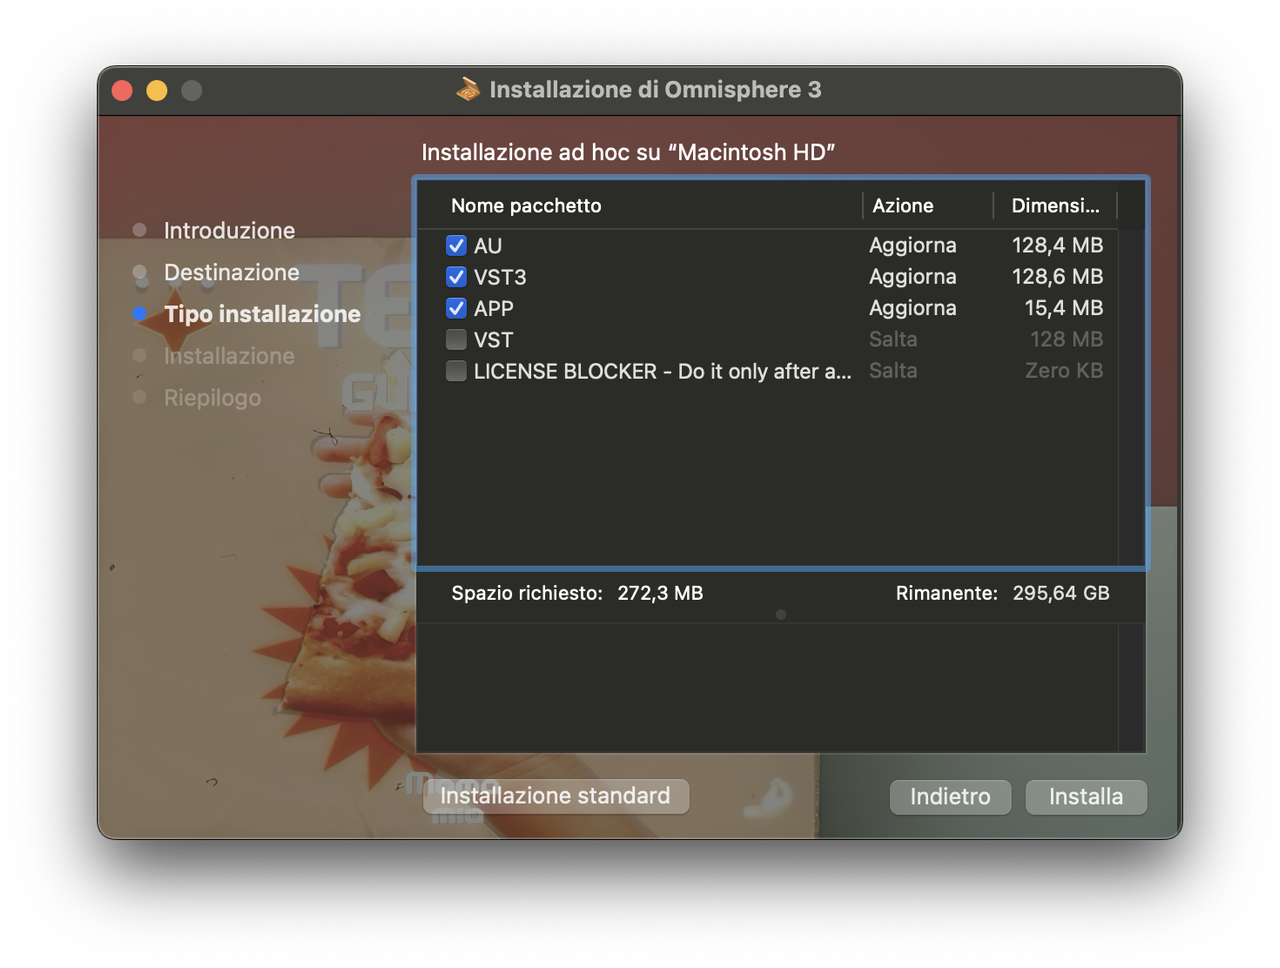Viewport: 1280px width, 968px height.
Task: Sort by Nome pacchetto column header
Action: coord(526,206)
